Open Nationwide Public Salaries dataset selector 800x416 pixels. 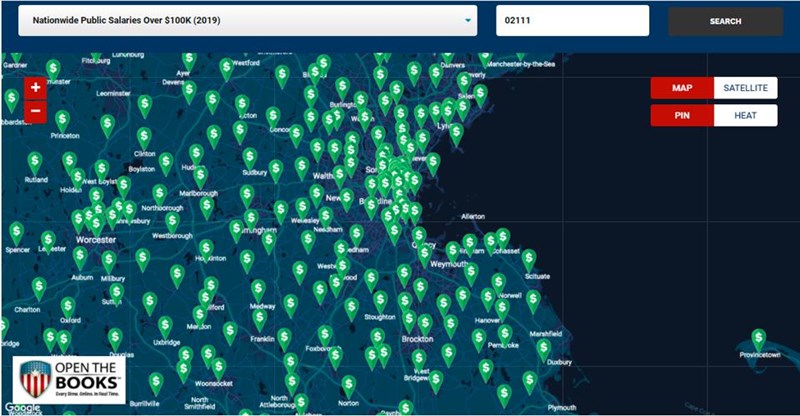248,20
